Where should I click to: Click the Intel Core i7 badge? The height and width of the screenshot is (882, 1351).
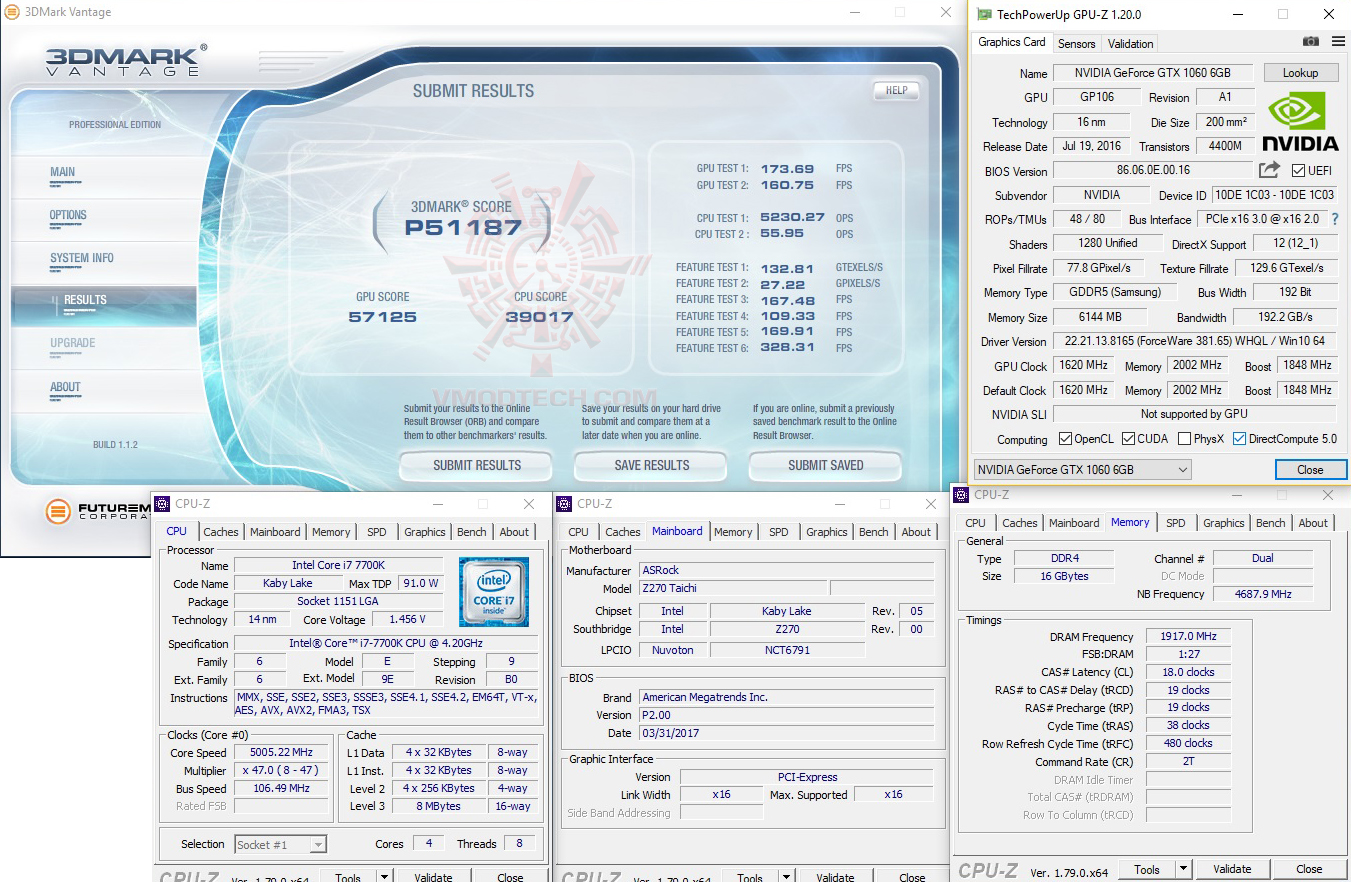pos(493,590)
